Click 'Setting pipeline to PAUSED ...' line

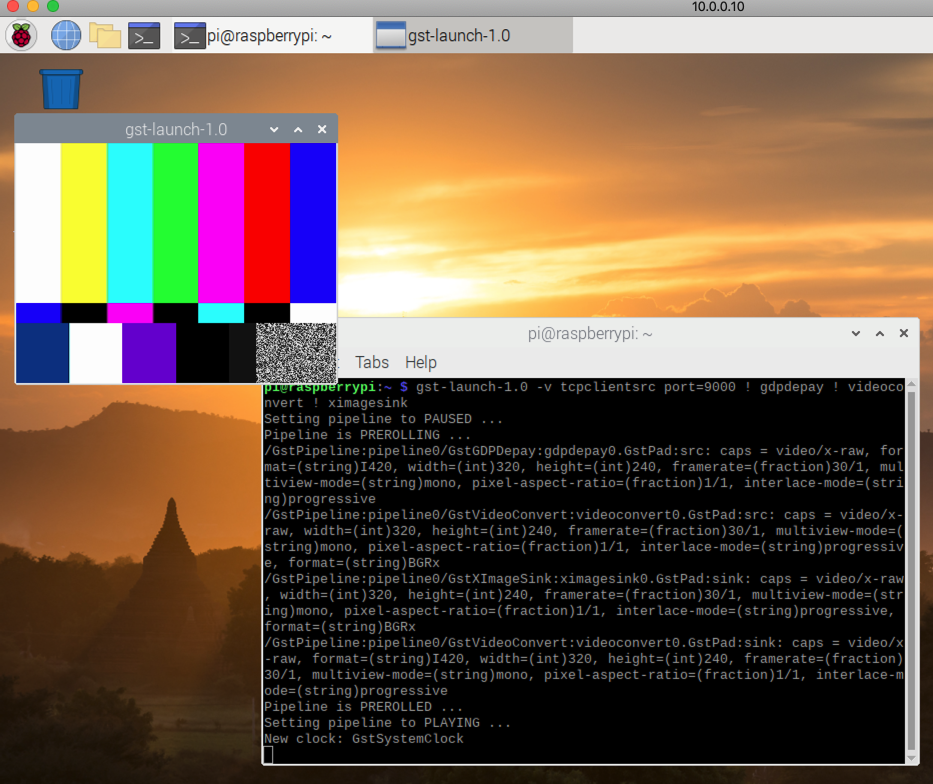pos(383,419)
